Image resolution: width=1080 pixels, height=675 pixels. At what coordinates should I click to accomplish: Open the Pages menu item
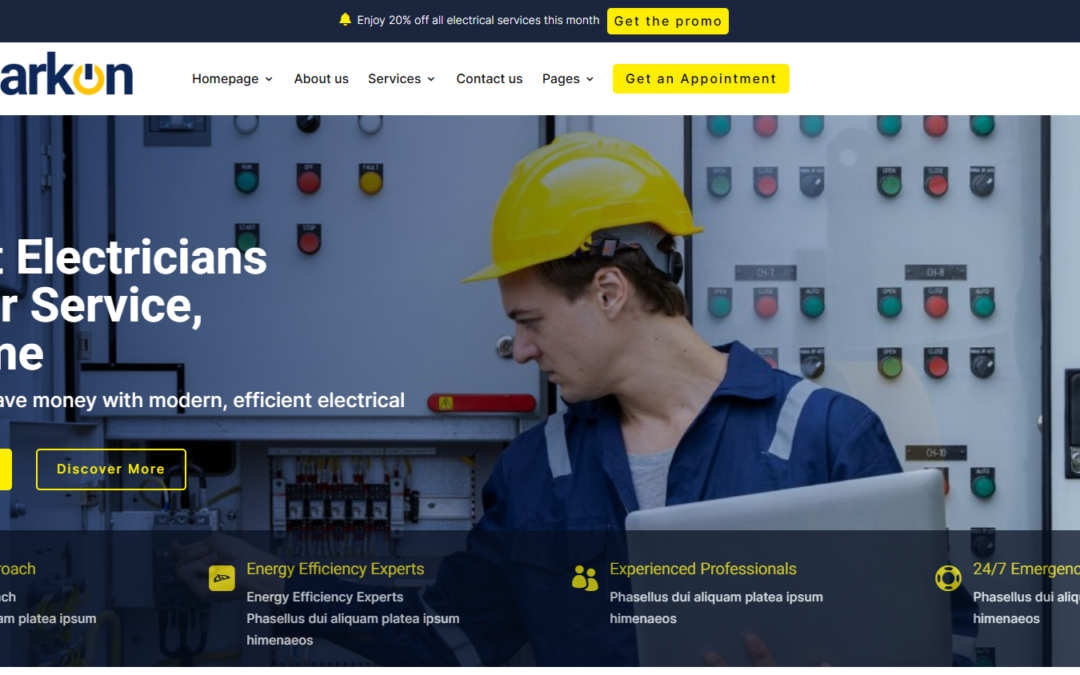561,79
